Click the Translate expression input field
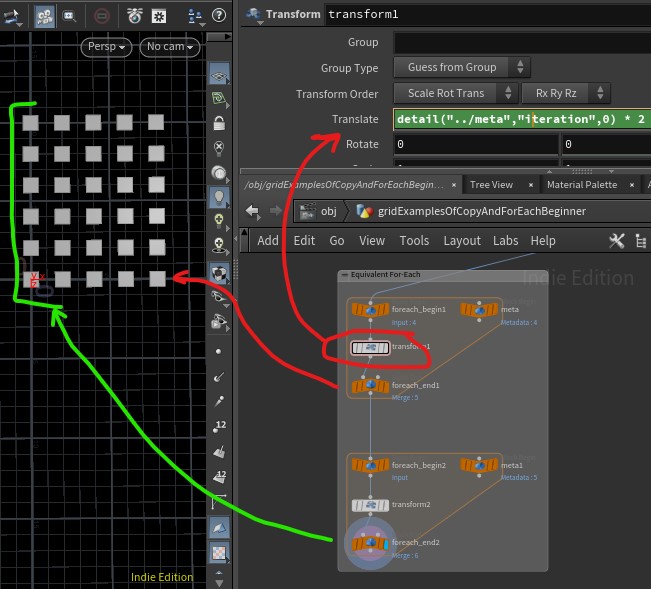The height and width of the screenshot is (589, 651). pos(522,119)
